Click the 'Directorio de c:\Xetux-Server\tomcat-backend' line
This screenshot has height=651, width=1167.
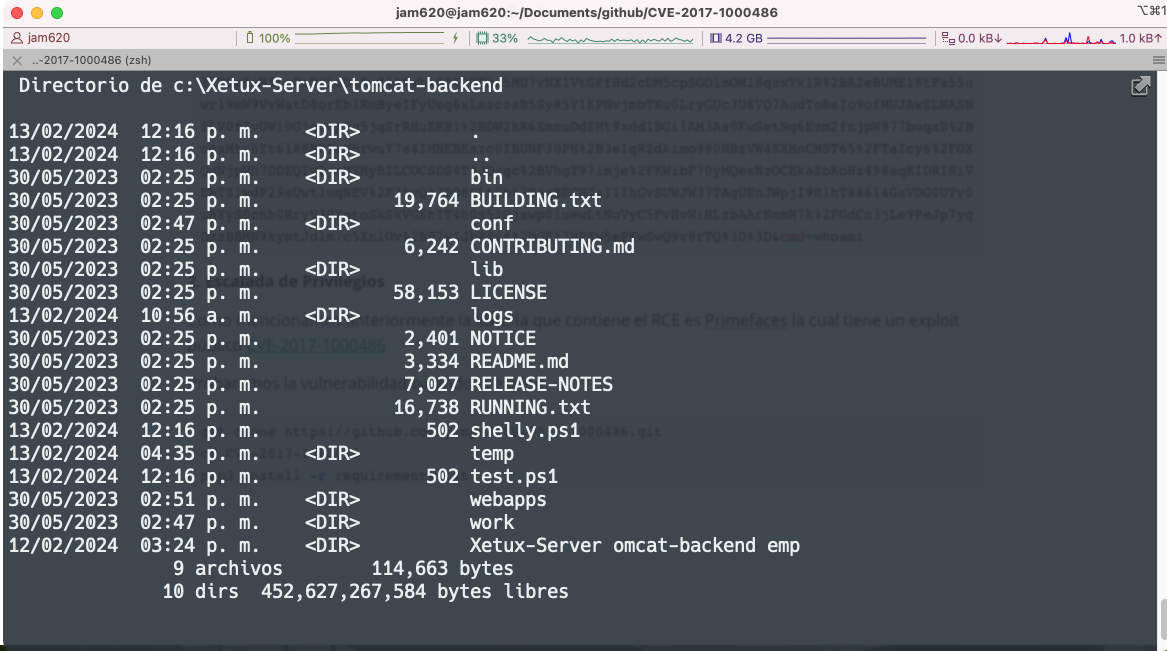click(x=260, y=86)
